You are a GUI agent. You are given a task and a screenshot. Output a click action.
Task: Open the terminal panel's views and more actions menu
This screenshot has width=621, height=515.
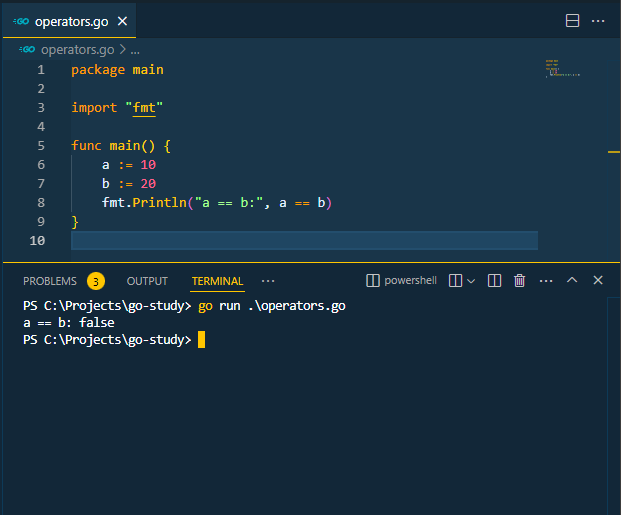coord(546,281)
